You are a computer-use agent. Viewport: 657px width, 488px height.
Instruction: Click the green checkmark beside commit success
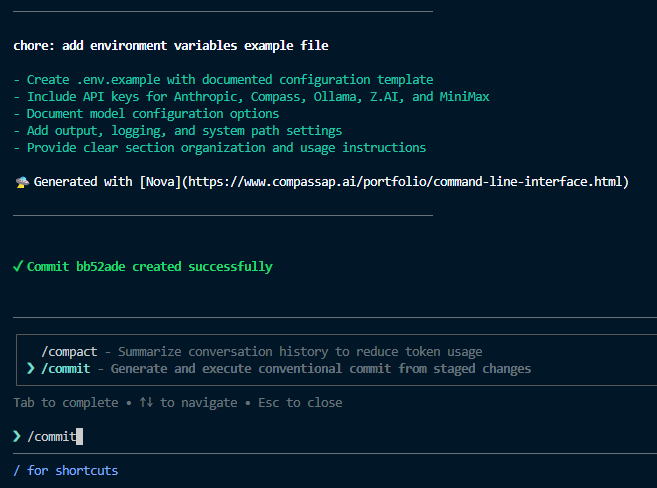tap(18, 267)
